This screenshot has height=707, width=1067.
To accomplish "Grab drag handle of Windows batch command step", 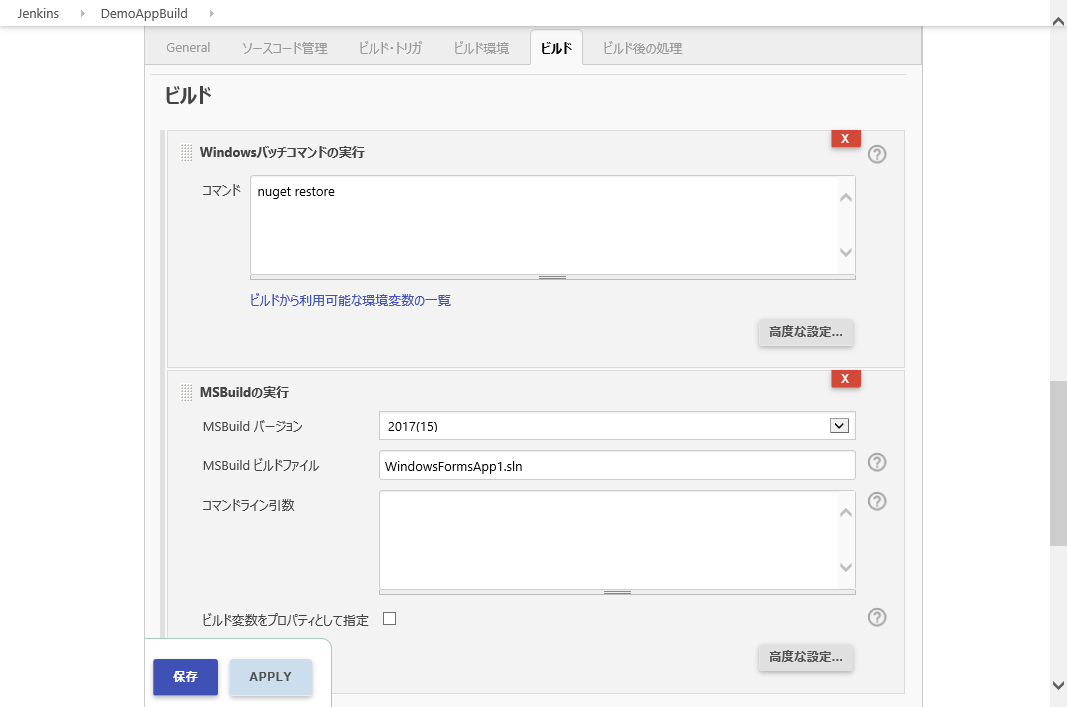I will tap(186, 153).
